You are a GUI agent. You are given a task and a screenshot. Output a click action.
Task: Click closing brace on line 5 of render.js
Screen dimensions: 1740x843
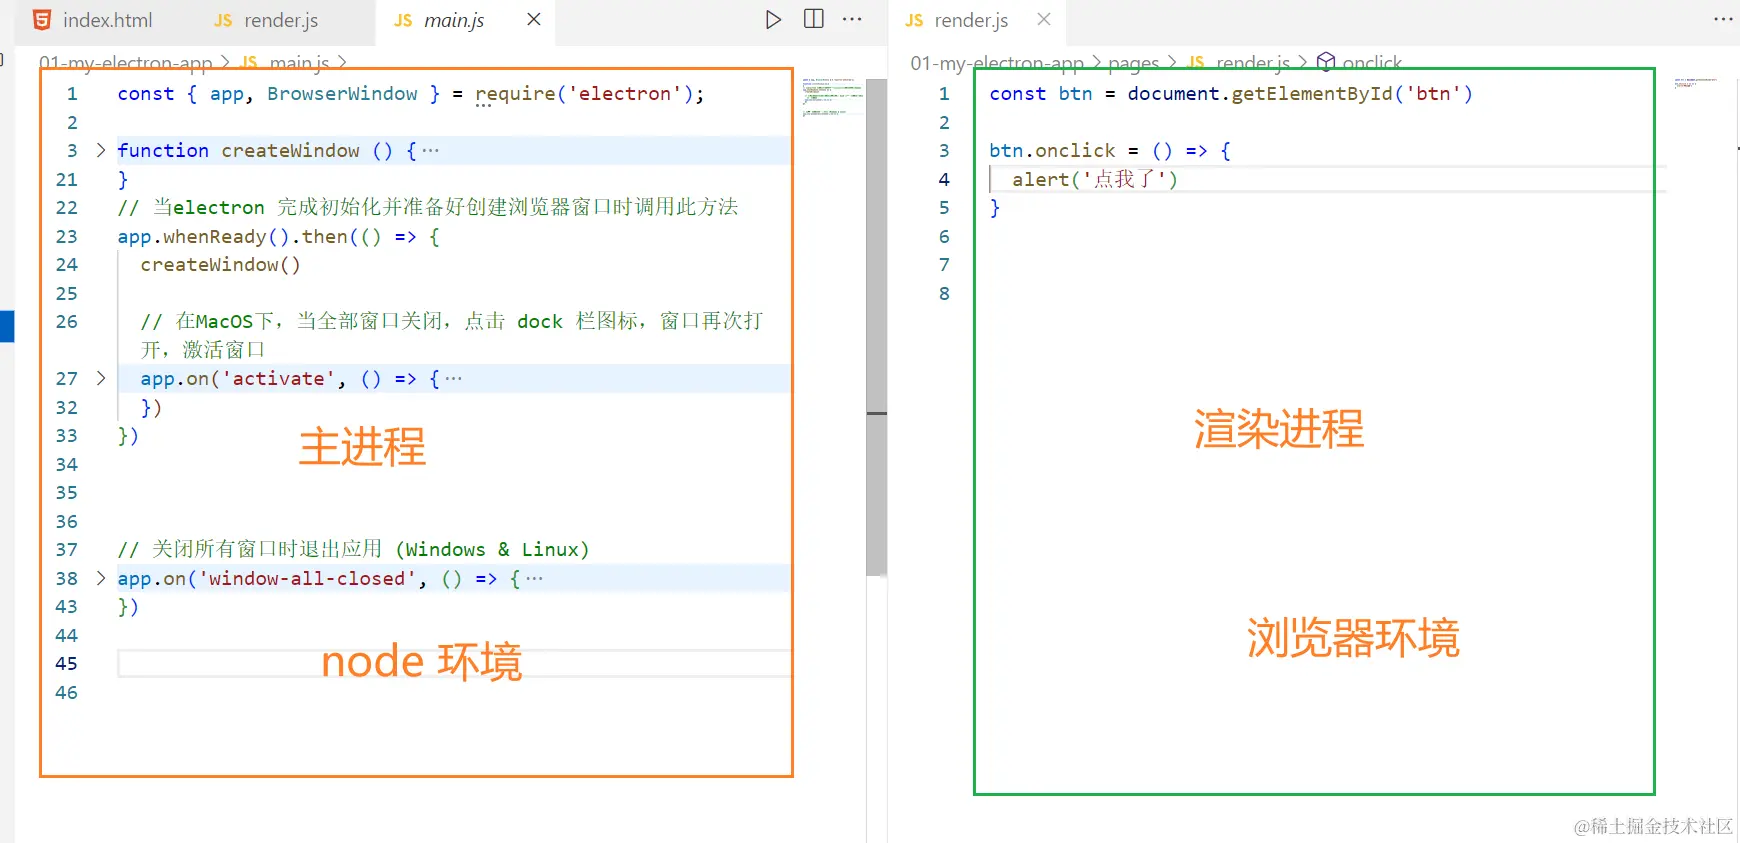995,208
